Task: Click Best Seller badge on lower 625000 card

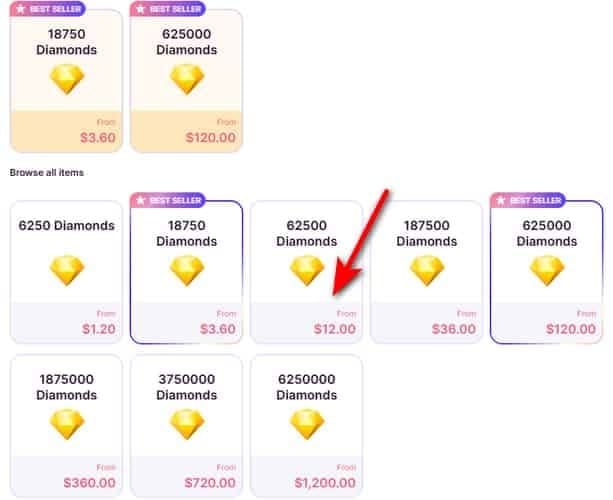Action: coord(527,200)
